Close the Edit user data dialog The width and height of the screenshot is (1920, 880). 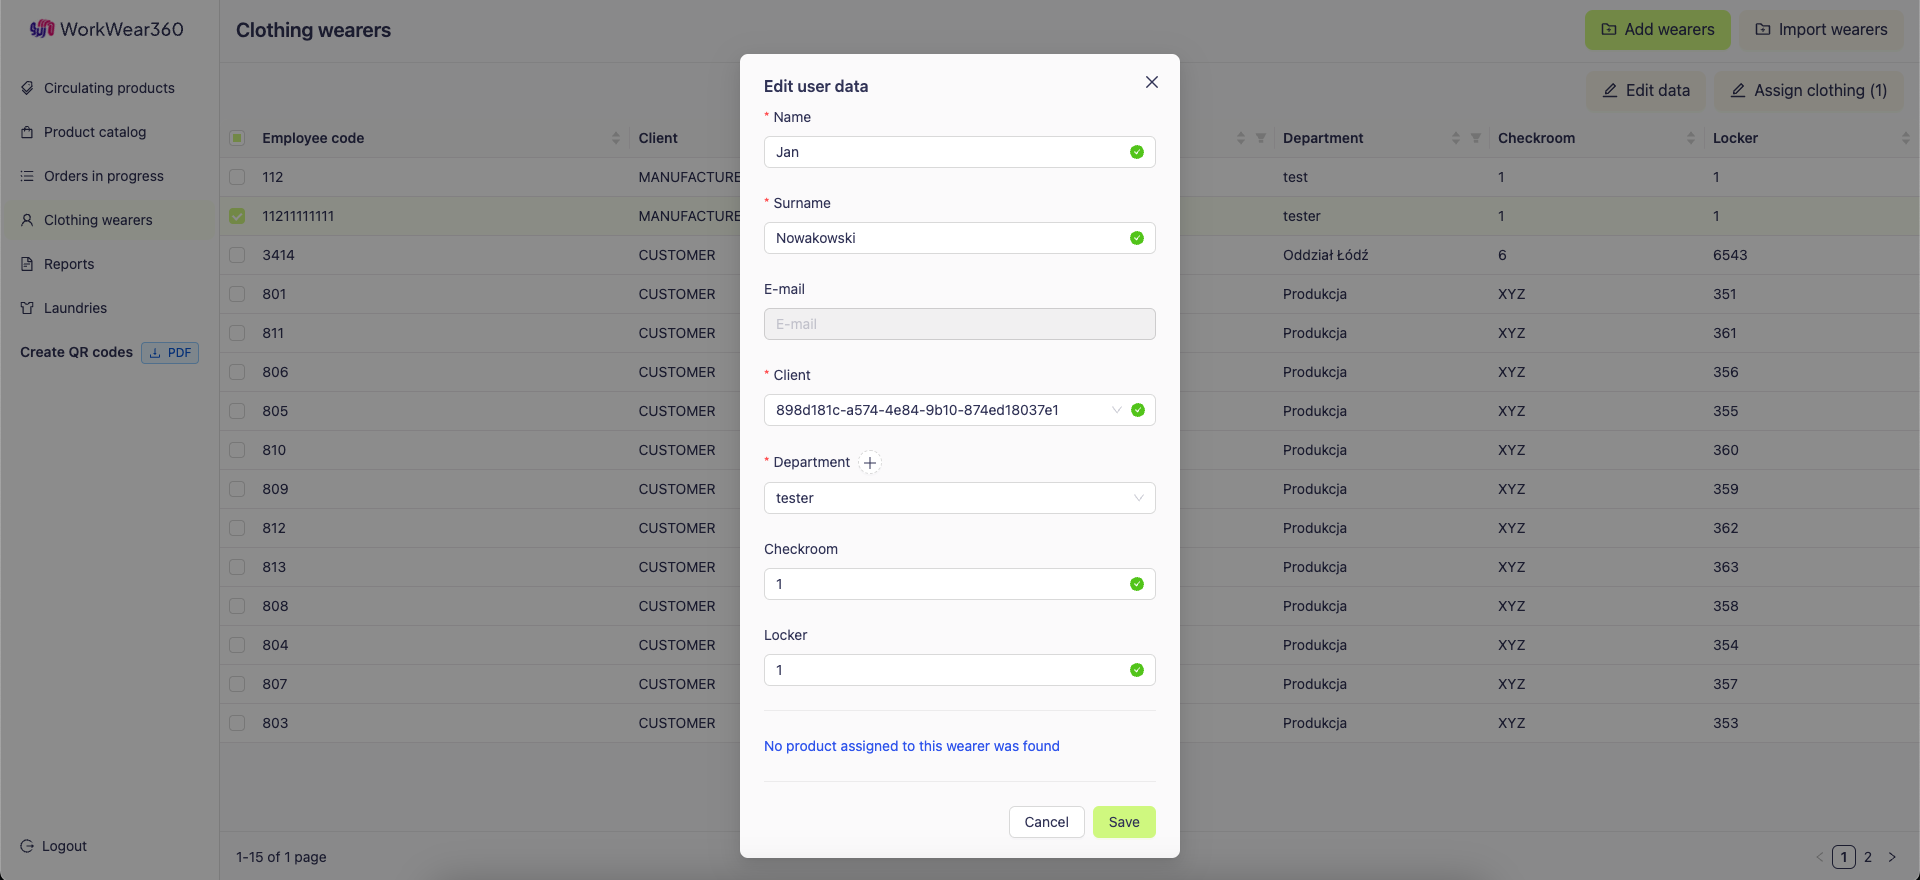click(1152, 82)
